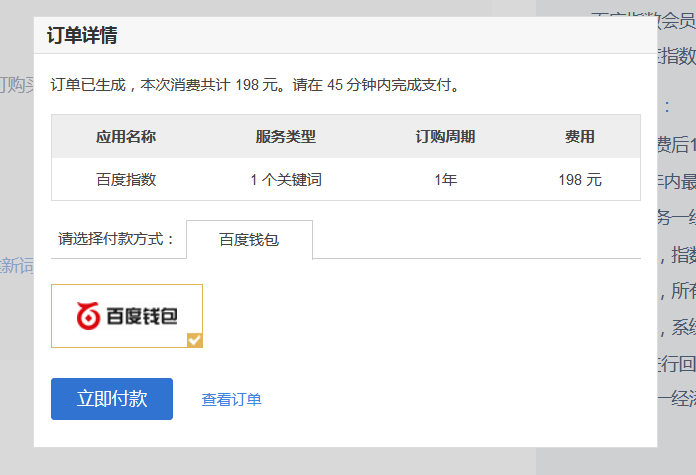Click the 费用 column header
The height and width of the screenshot is (475, 696).
point(580,137)
